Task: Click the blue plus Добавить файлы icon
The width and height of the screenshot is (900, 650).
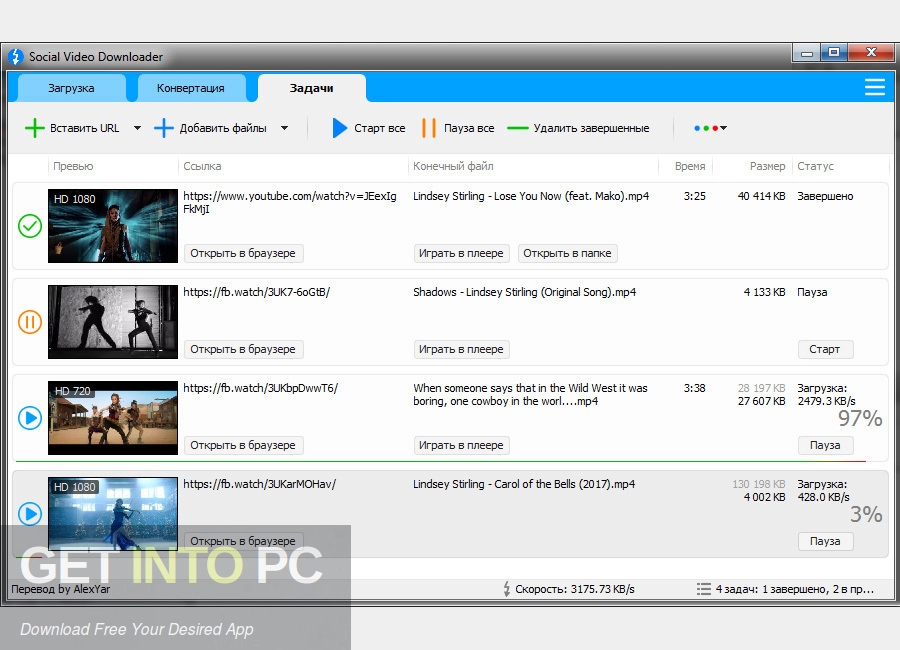Action: pos(164,128)
